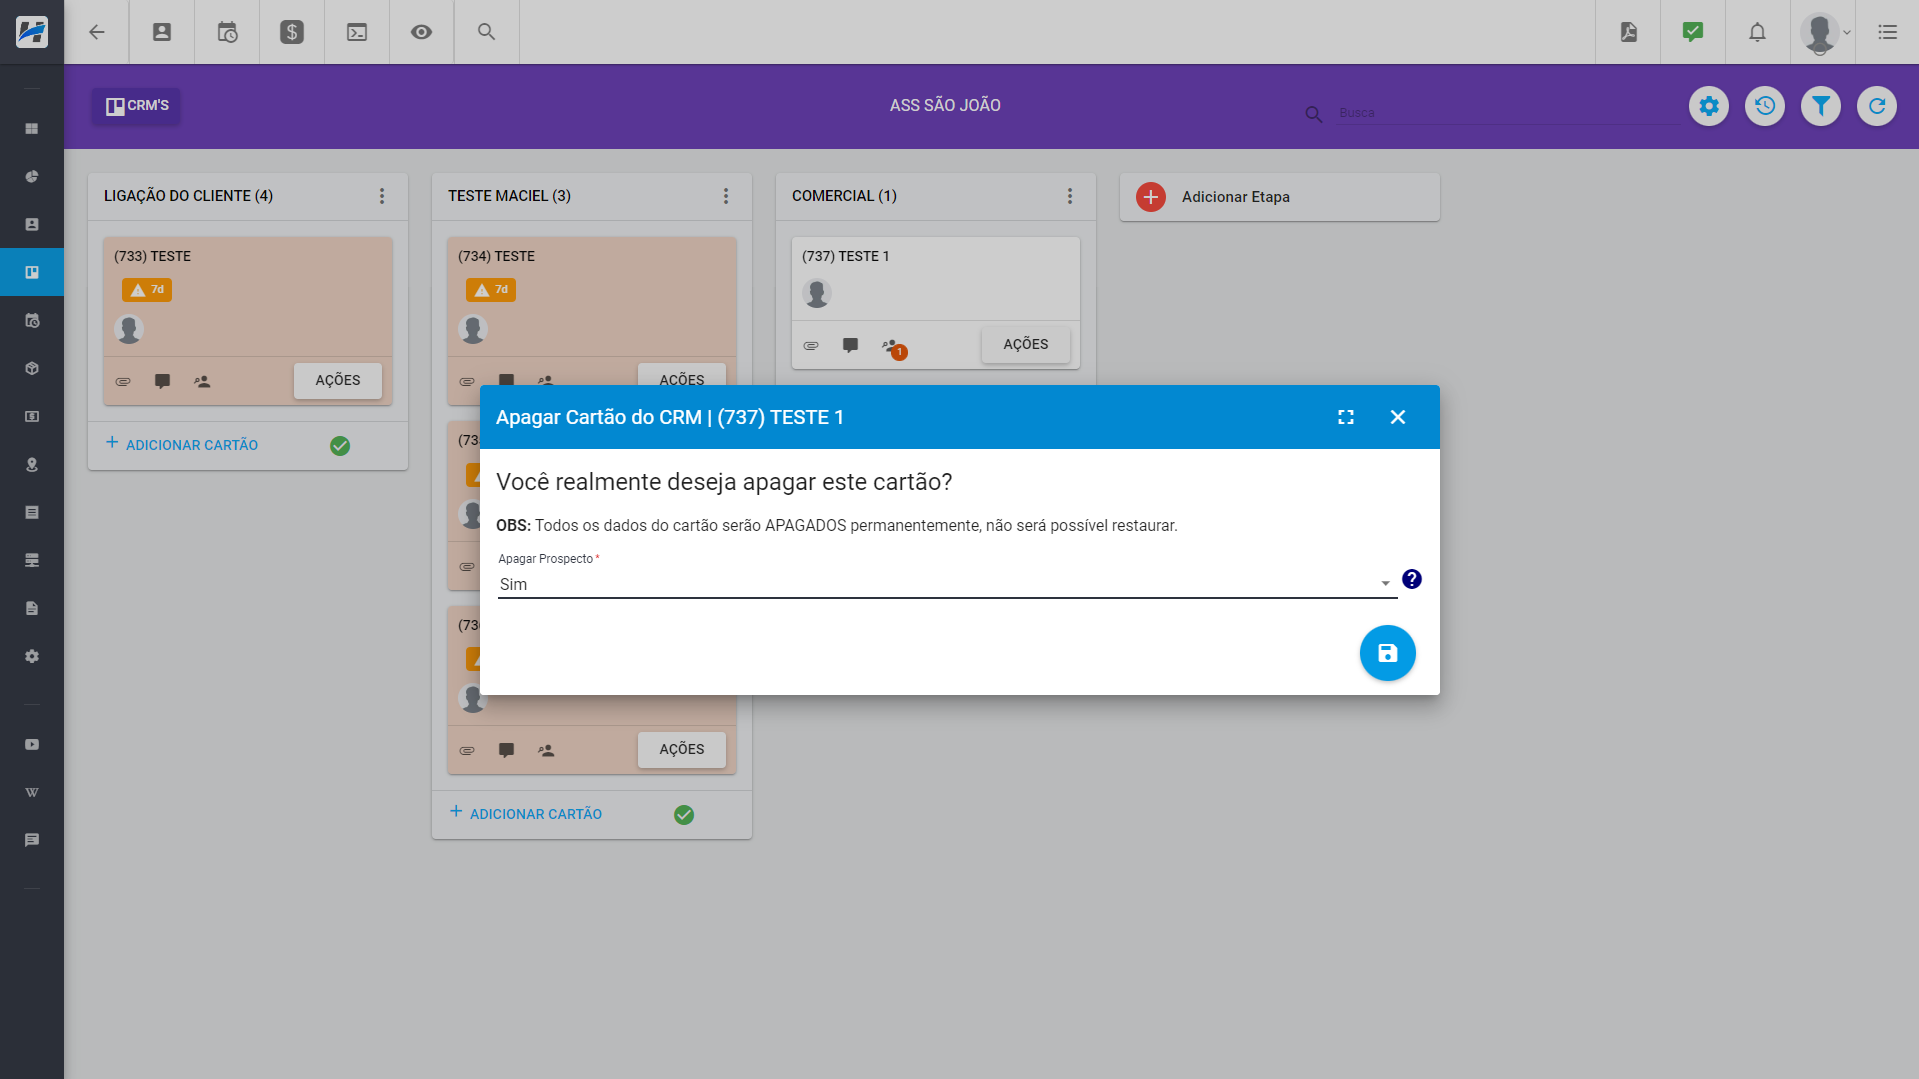Open the filter funnel icon

pos(1821,106)
